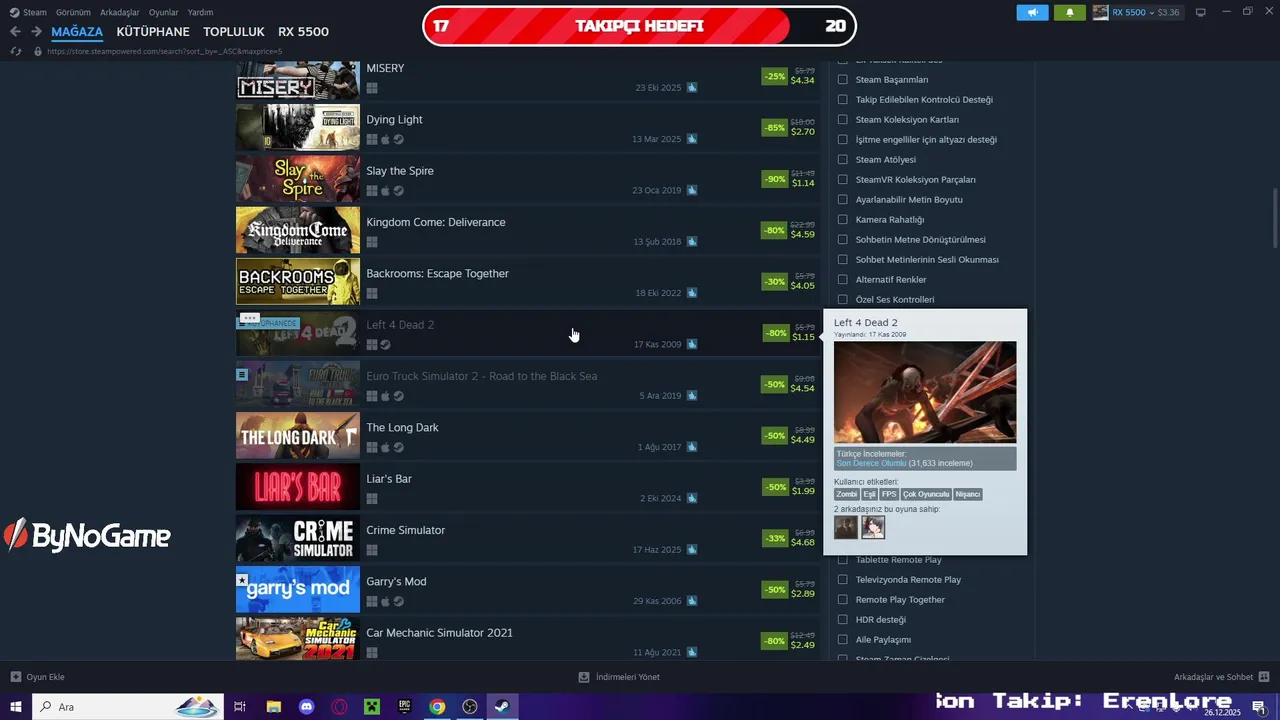
Task: Open Discord from the taskbar
Action: tap(307, 707)
